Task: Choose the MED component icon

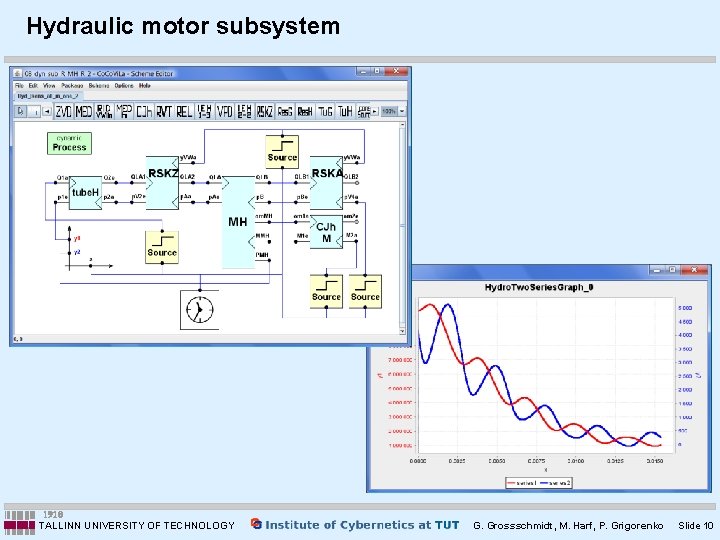Action: [x=84, y=111]
